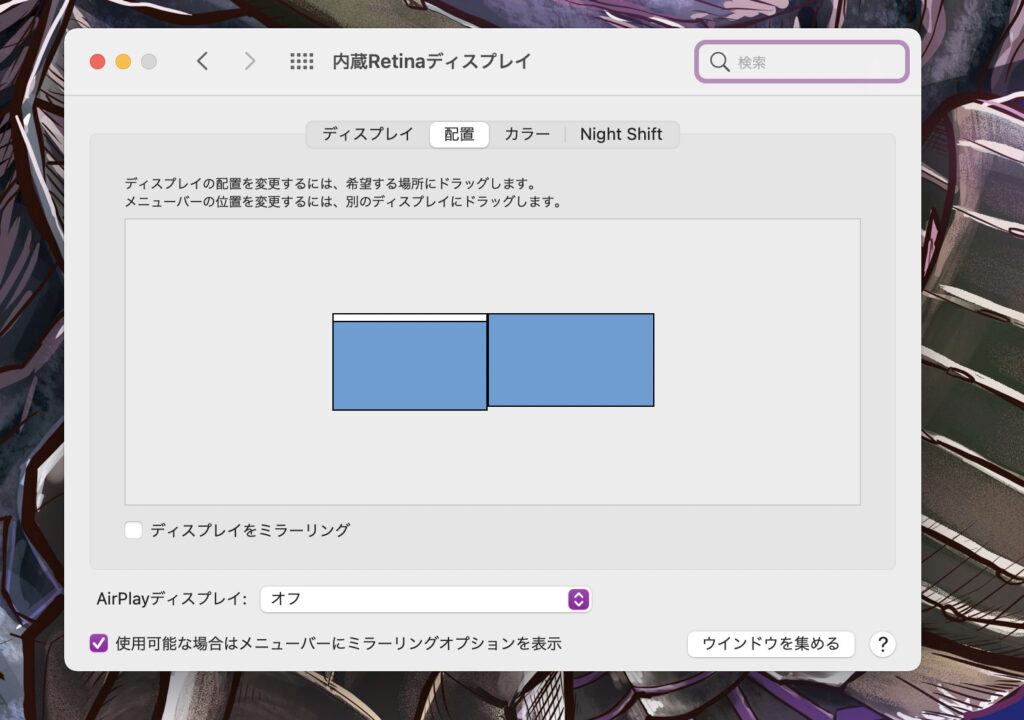
Task: Enable ディスプレイをミラーリング checkbox
Action: click(x=133, y=530)
